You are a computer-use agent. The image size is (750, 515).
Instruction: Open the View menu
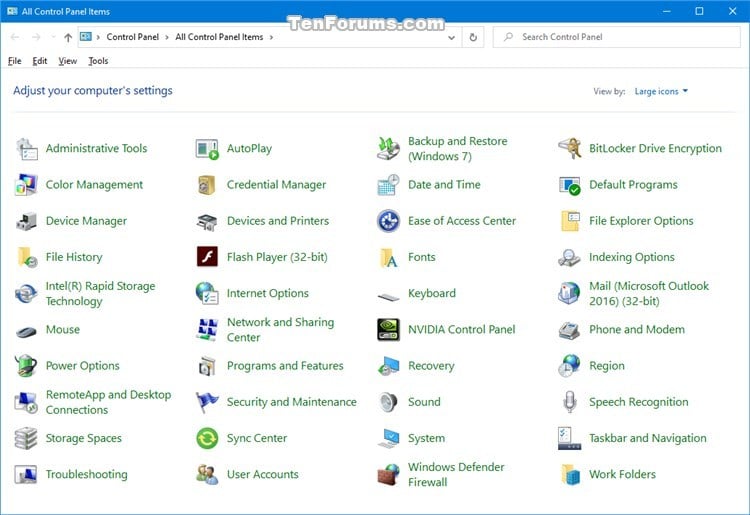click(67, 61)
